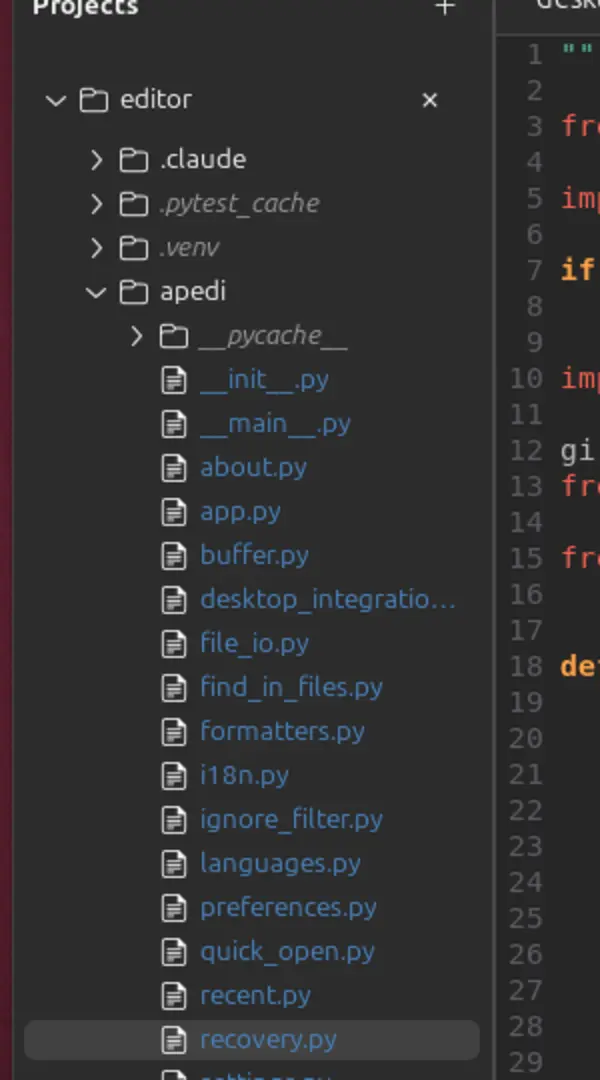This screenshot has width=600, height=1080.
Task: Open i18n.py from the tree
Action: pos(245,777)
